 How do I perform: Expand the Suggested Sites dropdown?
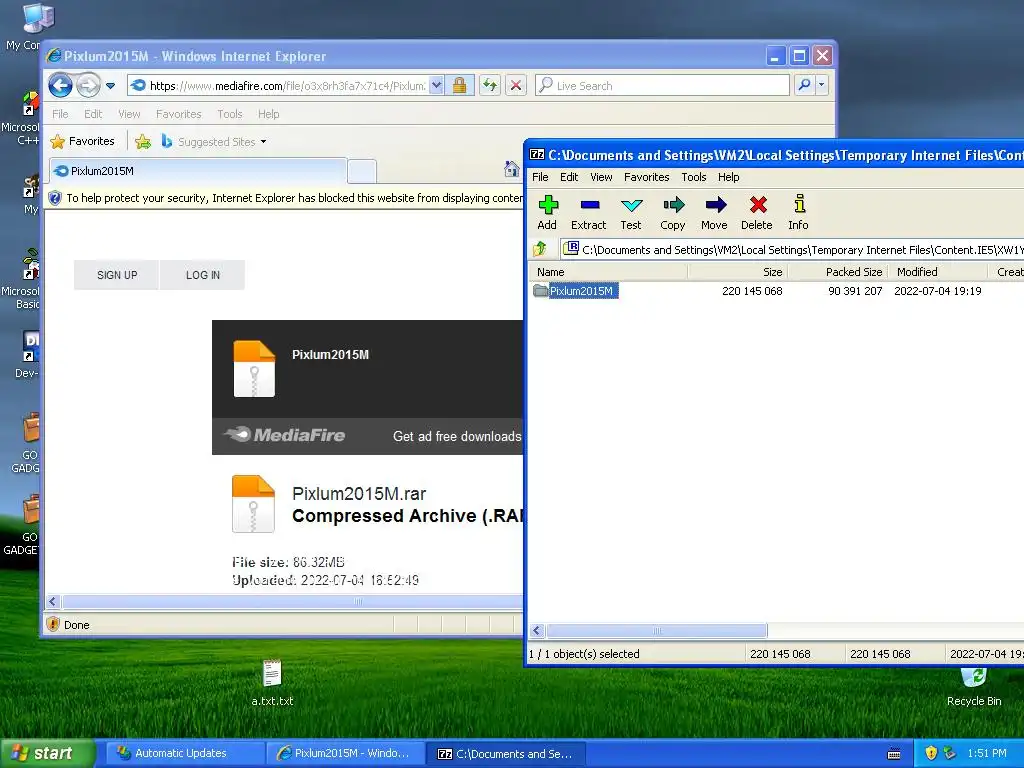click(263, 142)
